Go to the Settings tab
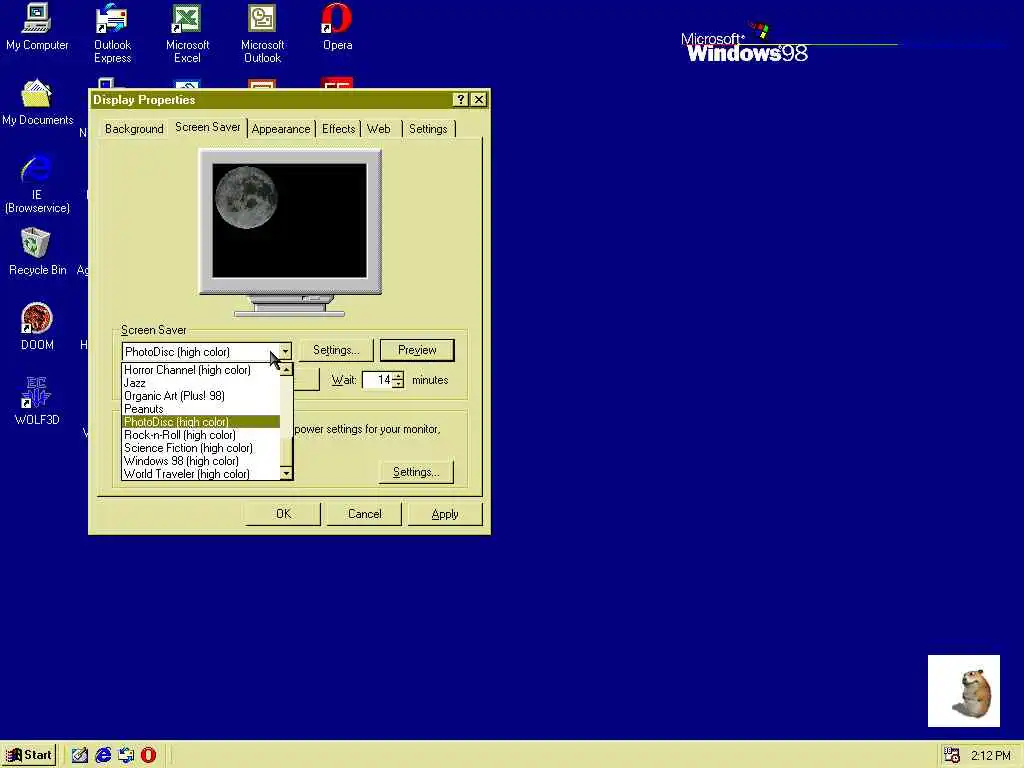Screen dimensions: 1024x768 (428, 129)
